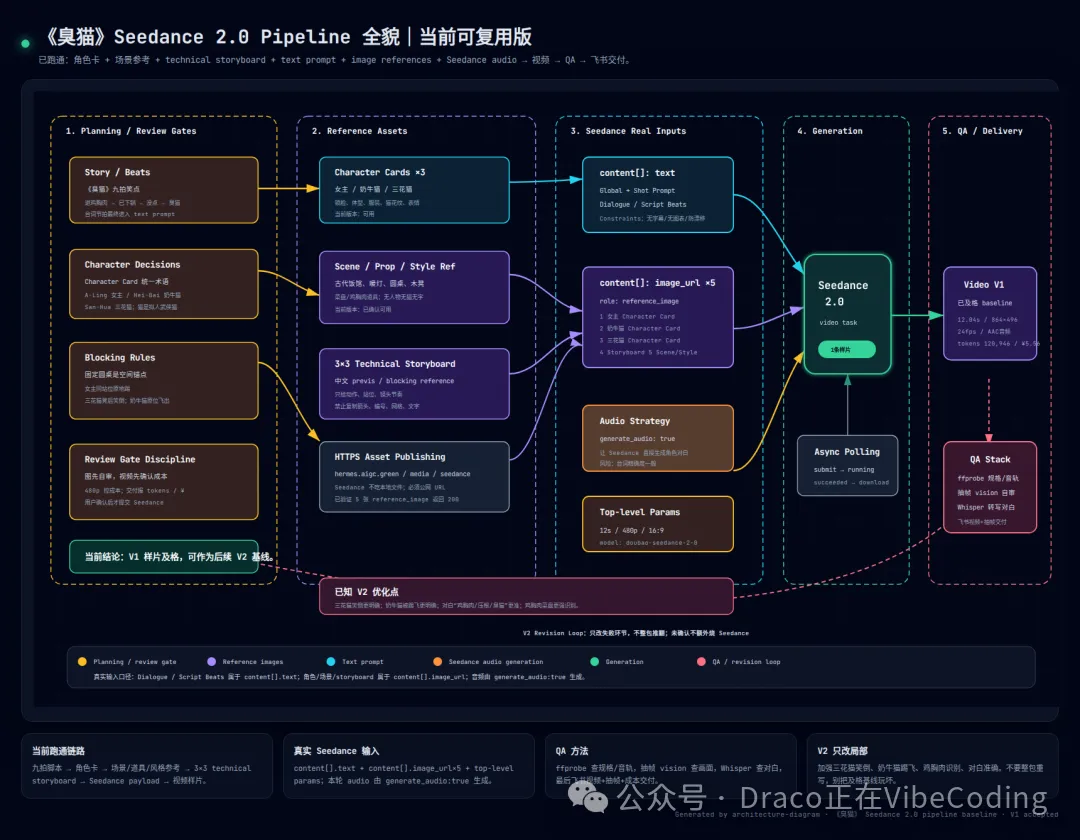Screen dimensions: 1080x840
Task: Click the 'Reference images' legend label
Action: [253, 662]
